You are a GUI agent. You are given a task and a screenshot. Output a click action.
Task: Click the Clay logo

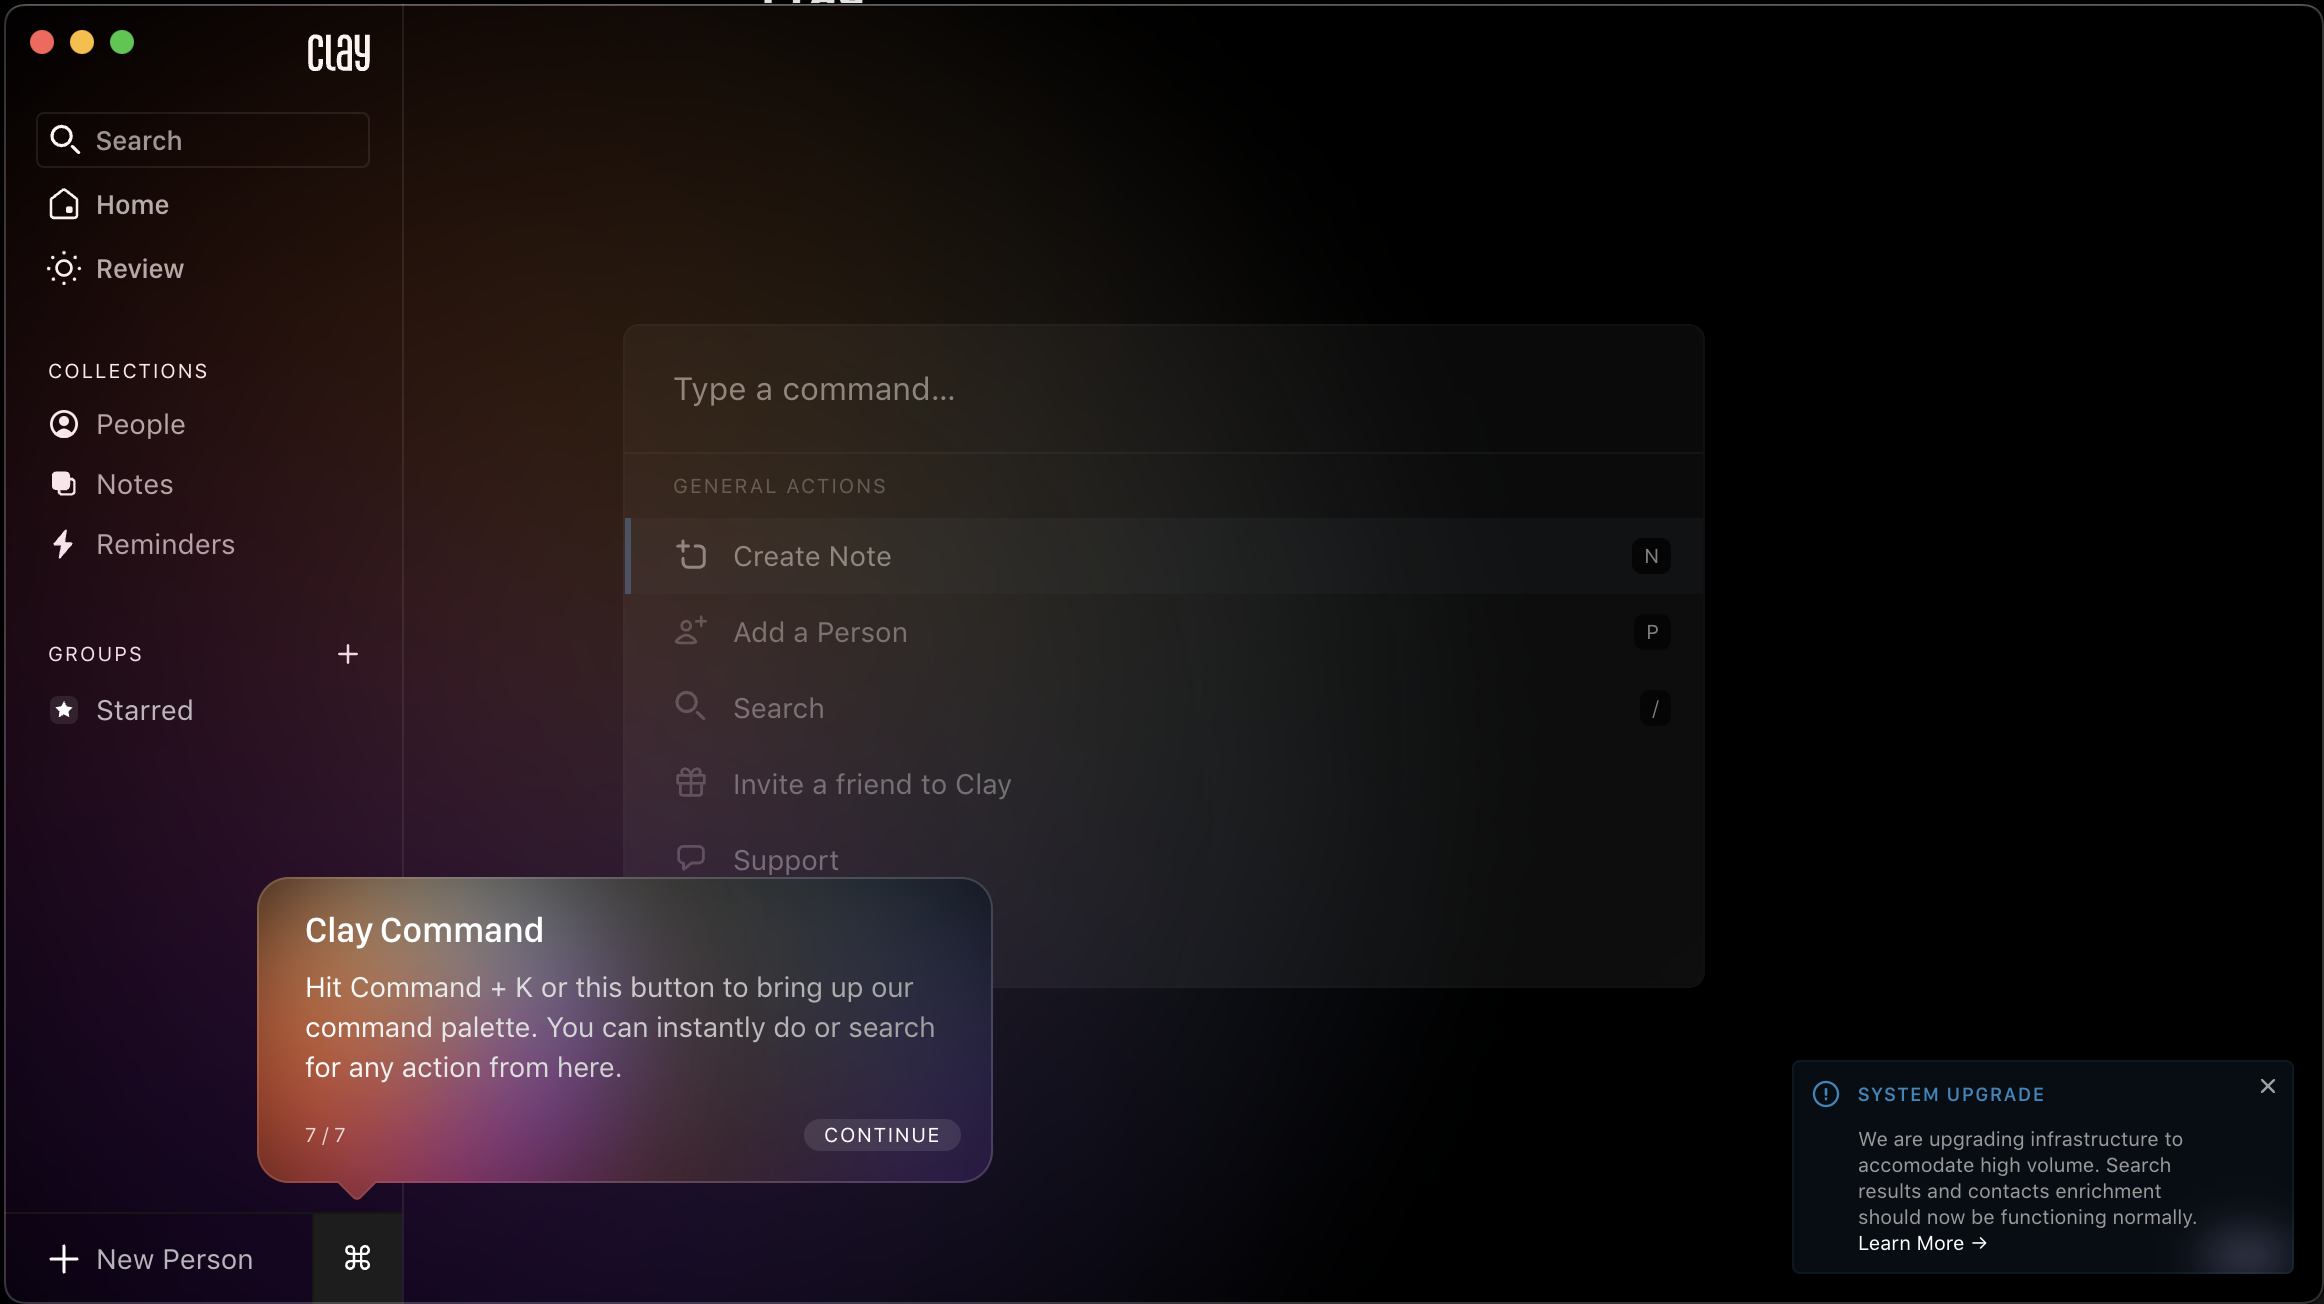[338, 52]
